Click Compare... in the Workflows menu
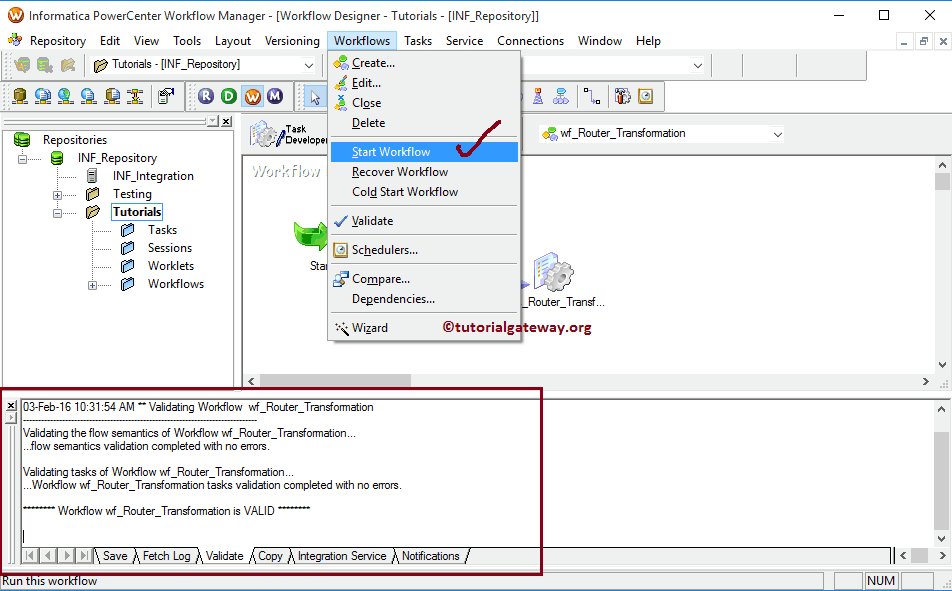 pyautogui.click(x=424, y=279)
